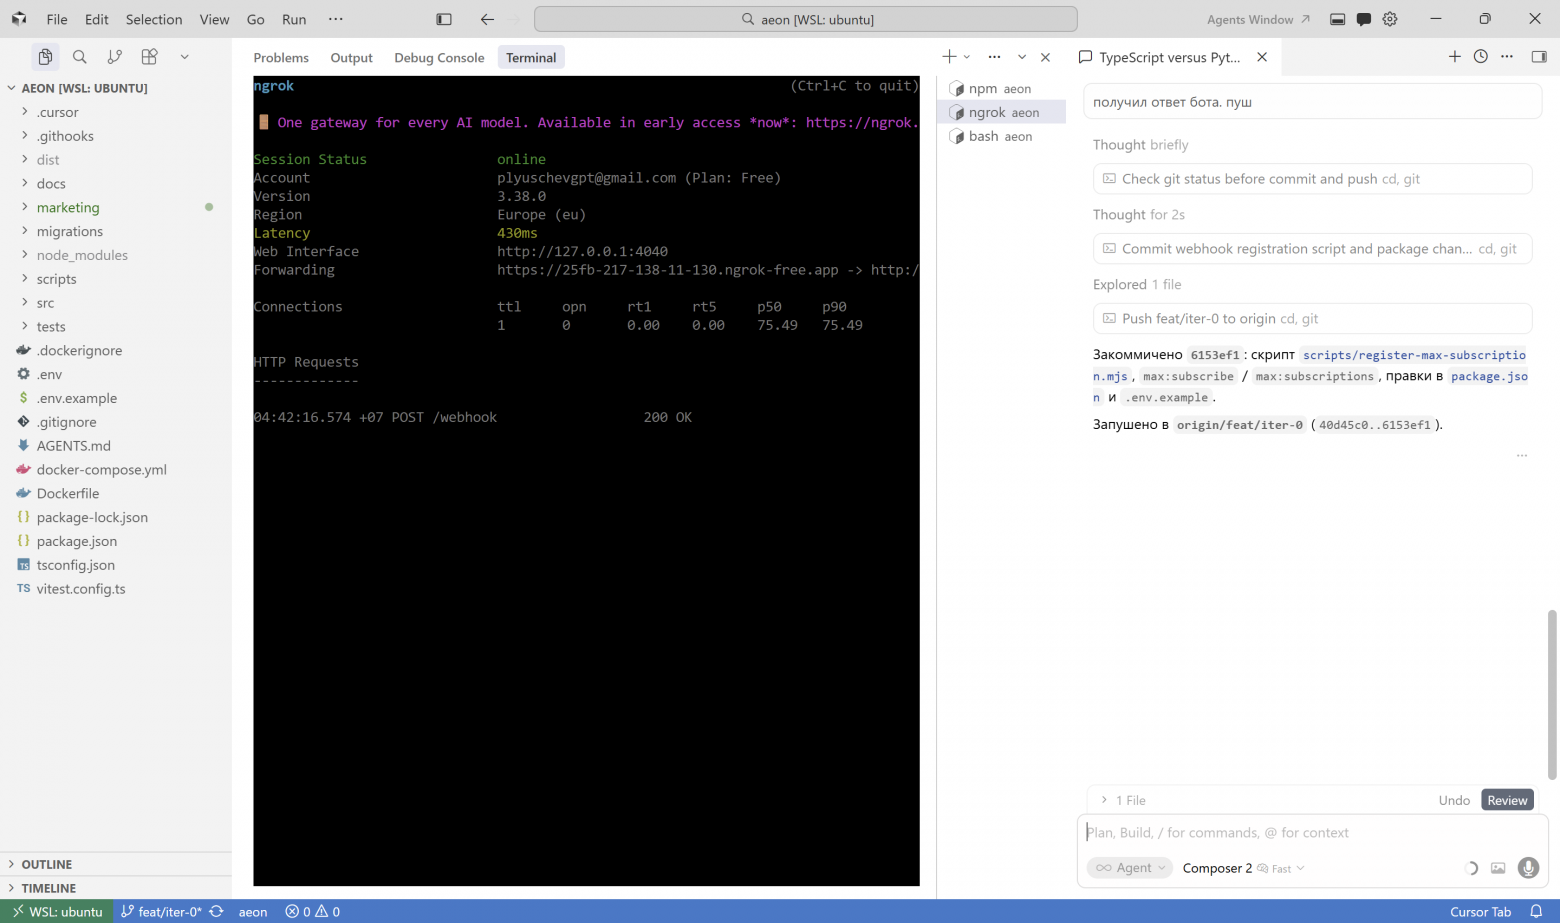Open the Source Control view icon
This screenshot has height=923, width=1560.
coord(115,57)
